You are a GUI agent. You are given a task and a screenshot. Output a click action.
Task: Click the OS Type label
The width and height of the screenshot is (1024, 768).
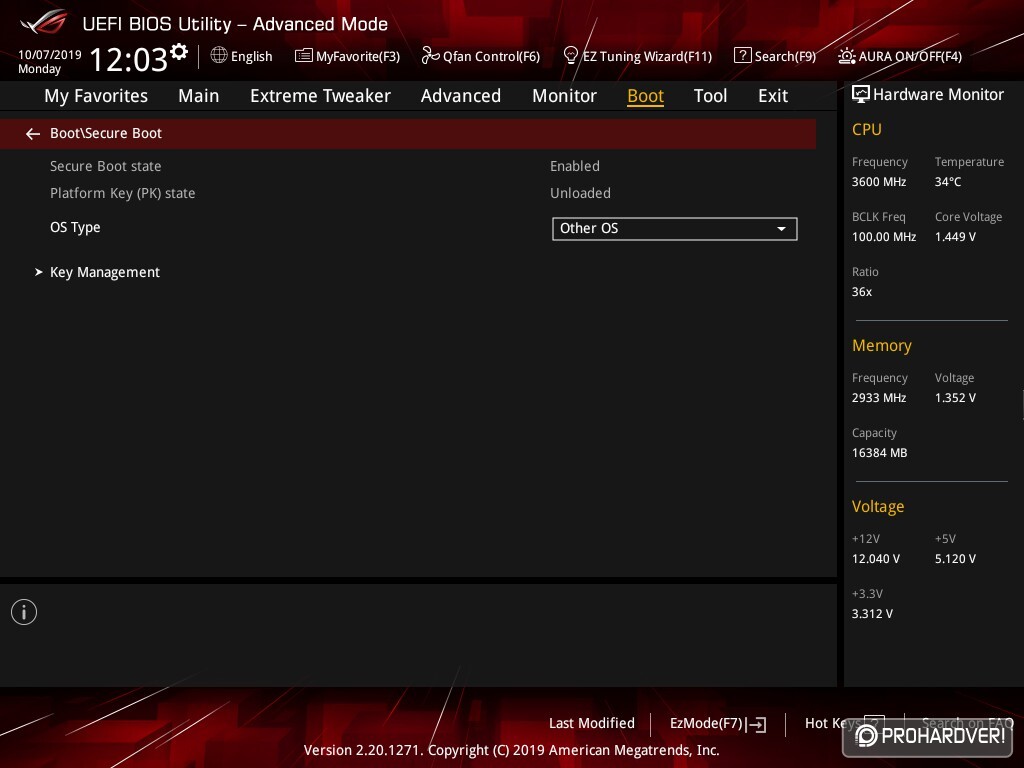point(75,227)
